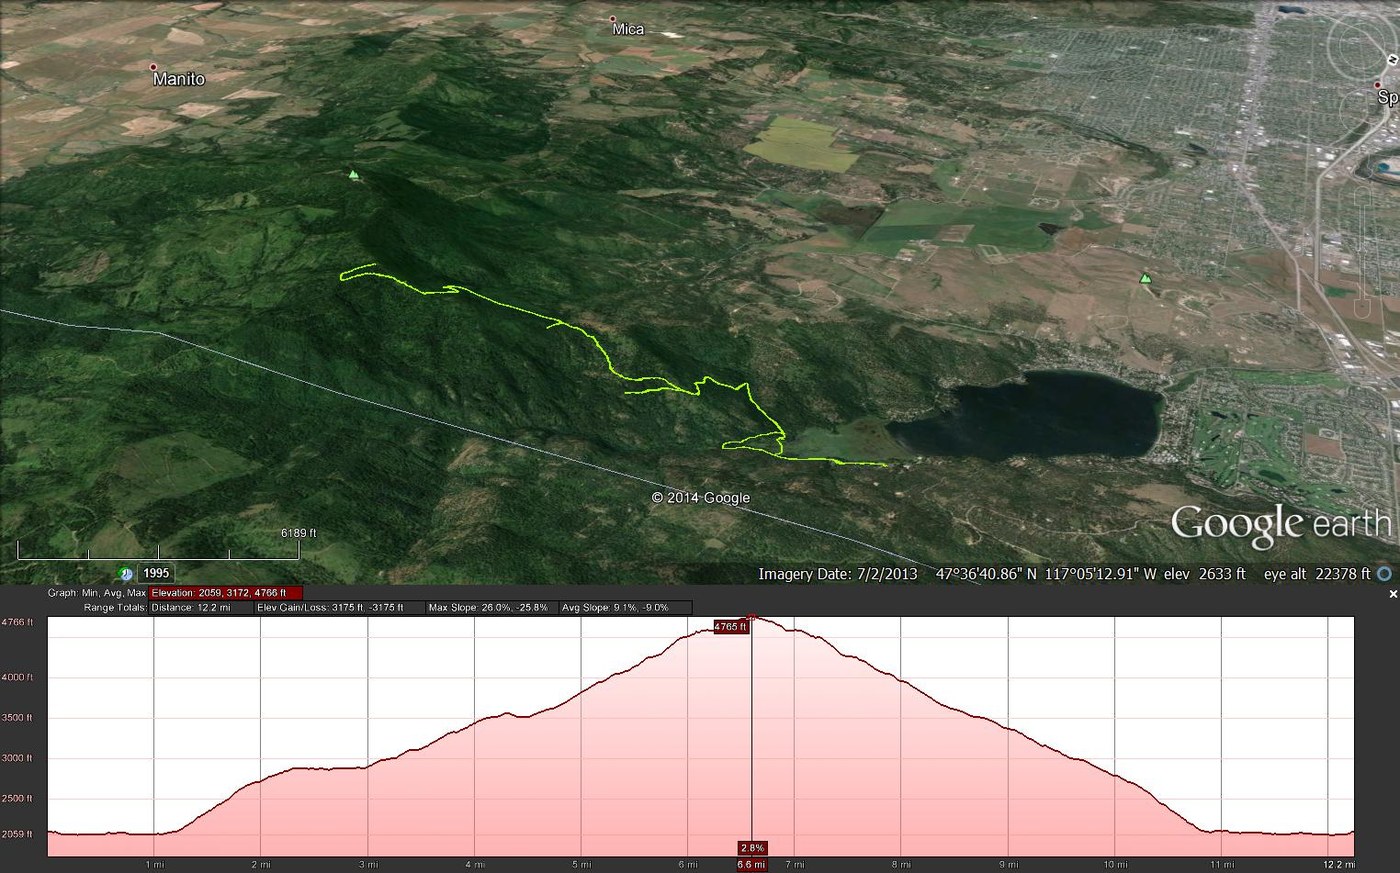1400x873 pixels.
Task: Select the Max Slope statistic box
Action: [488, 607]
